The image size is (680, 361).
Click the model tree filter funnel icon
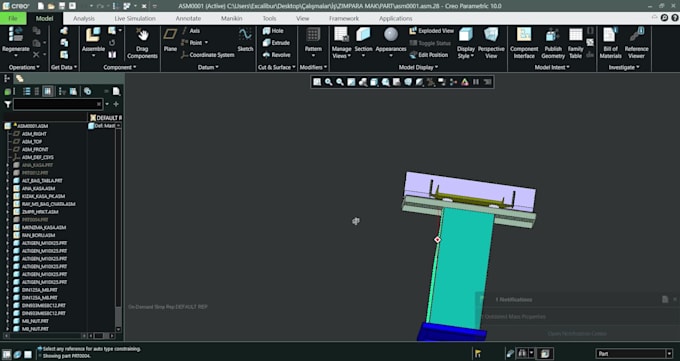pyautogui.click(x=8, y=104)
